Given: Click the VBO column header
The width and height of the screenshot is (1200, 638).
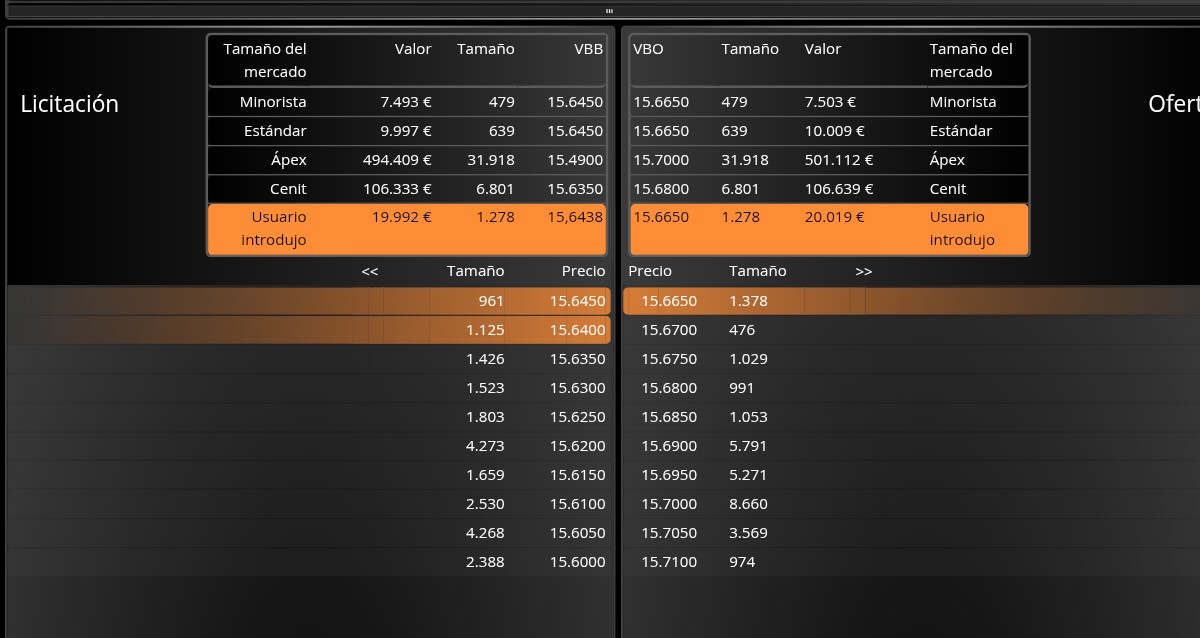Looking at the screenshot, I should click(x=648, y=49).
